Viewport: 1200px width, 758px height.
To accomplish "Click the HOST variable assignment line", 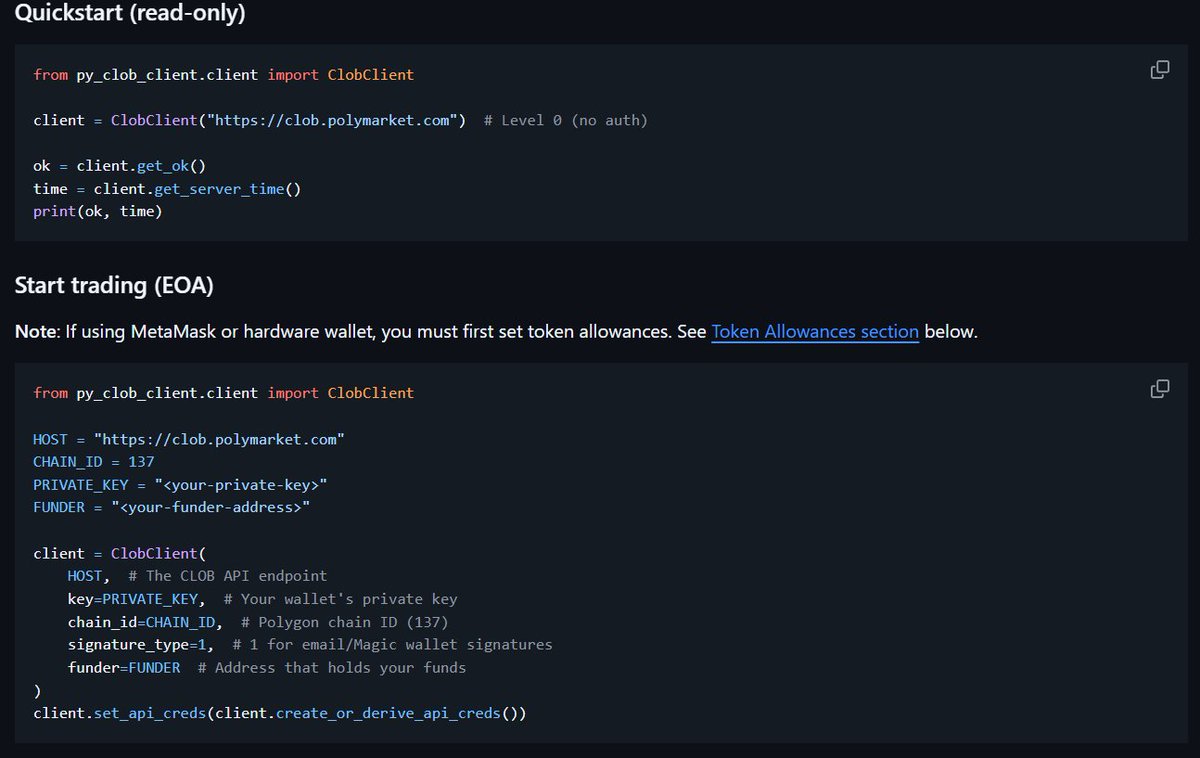I will [x=189, y=439].
